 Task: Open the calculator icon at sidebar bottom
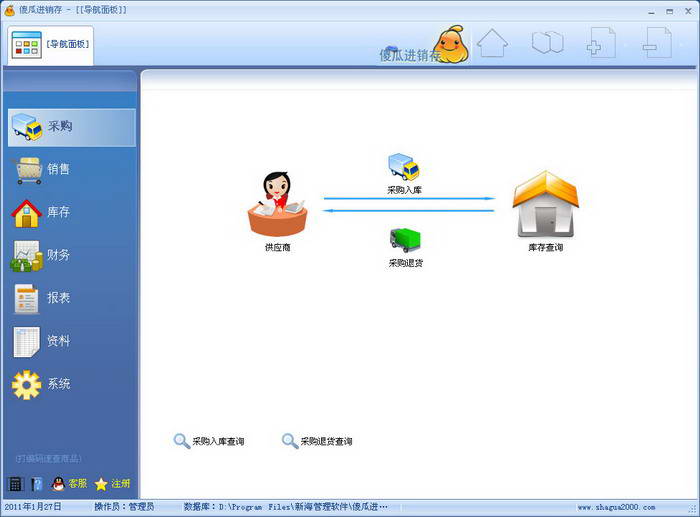tap(15, 484)
